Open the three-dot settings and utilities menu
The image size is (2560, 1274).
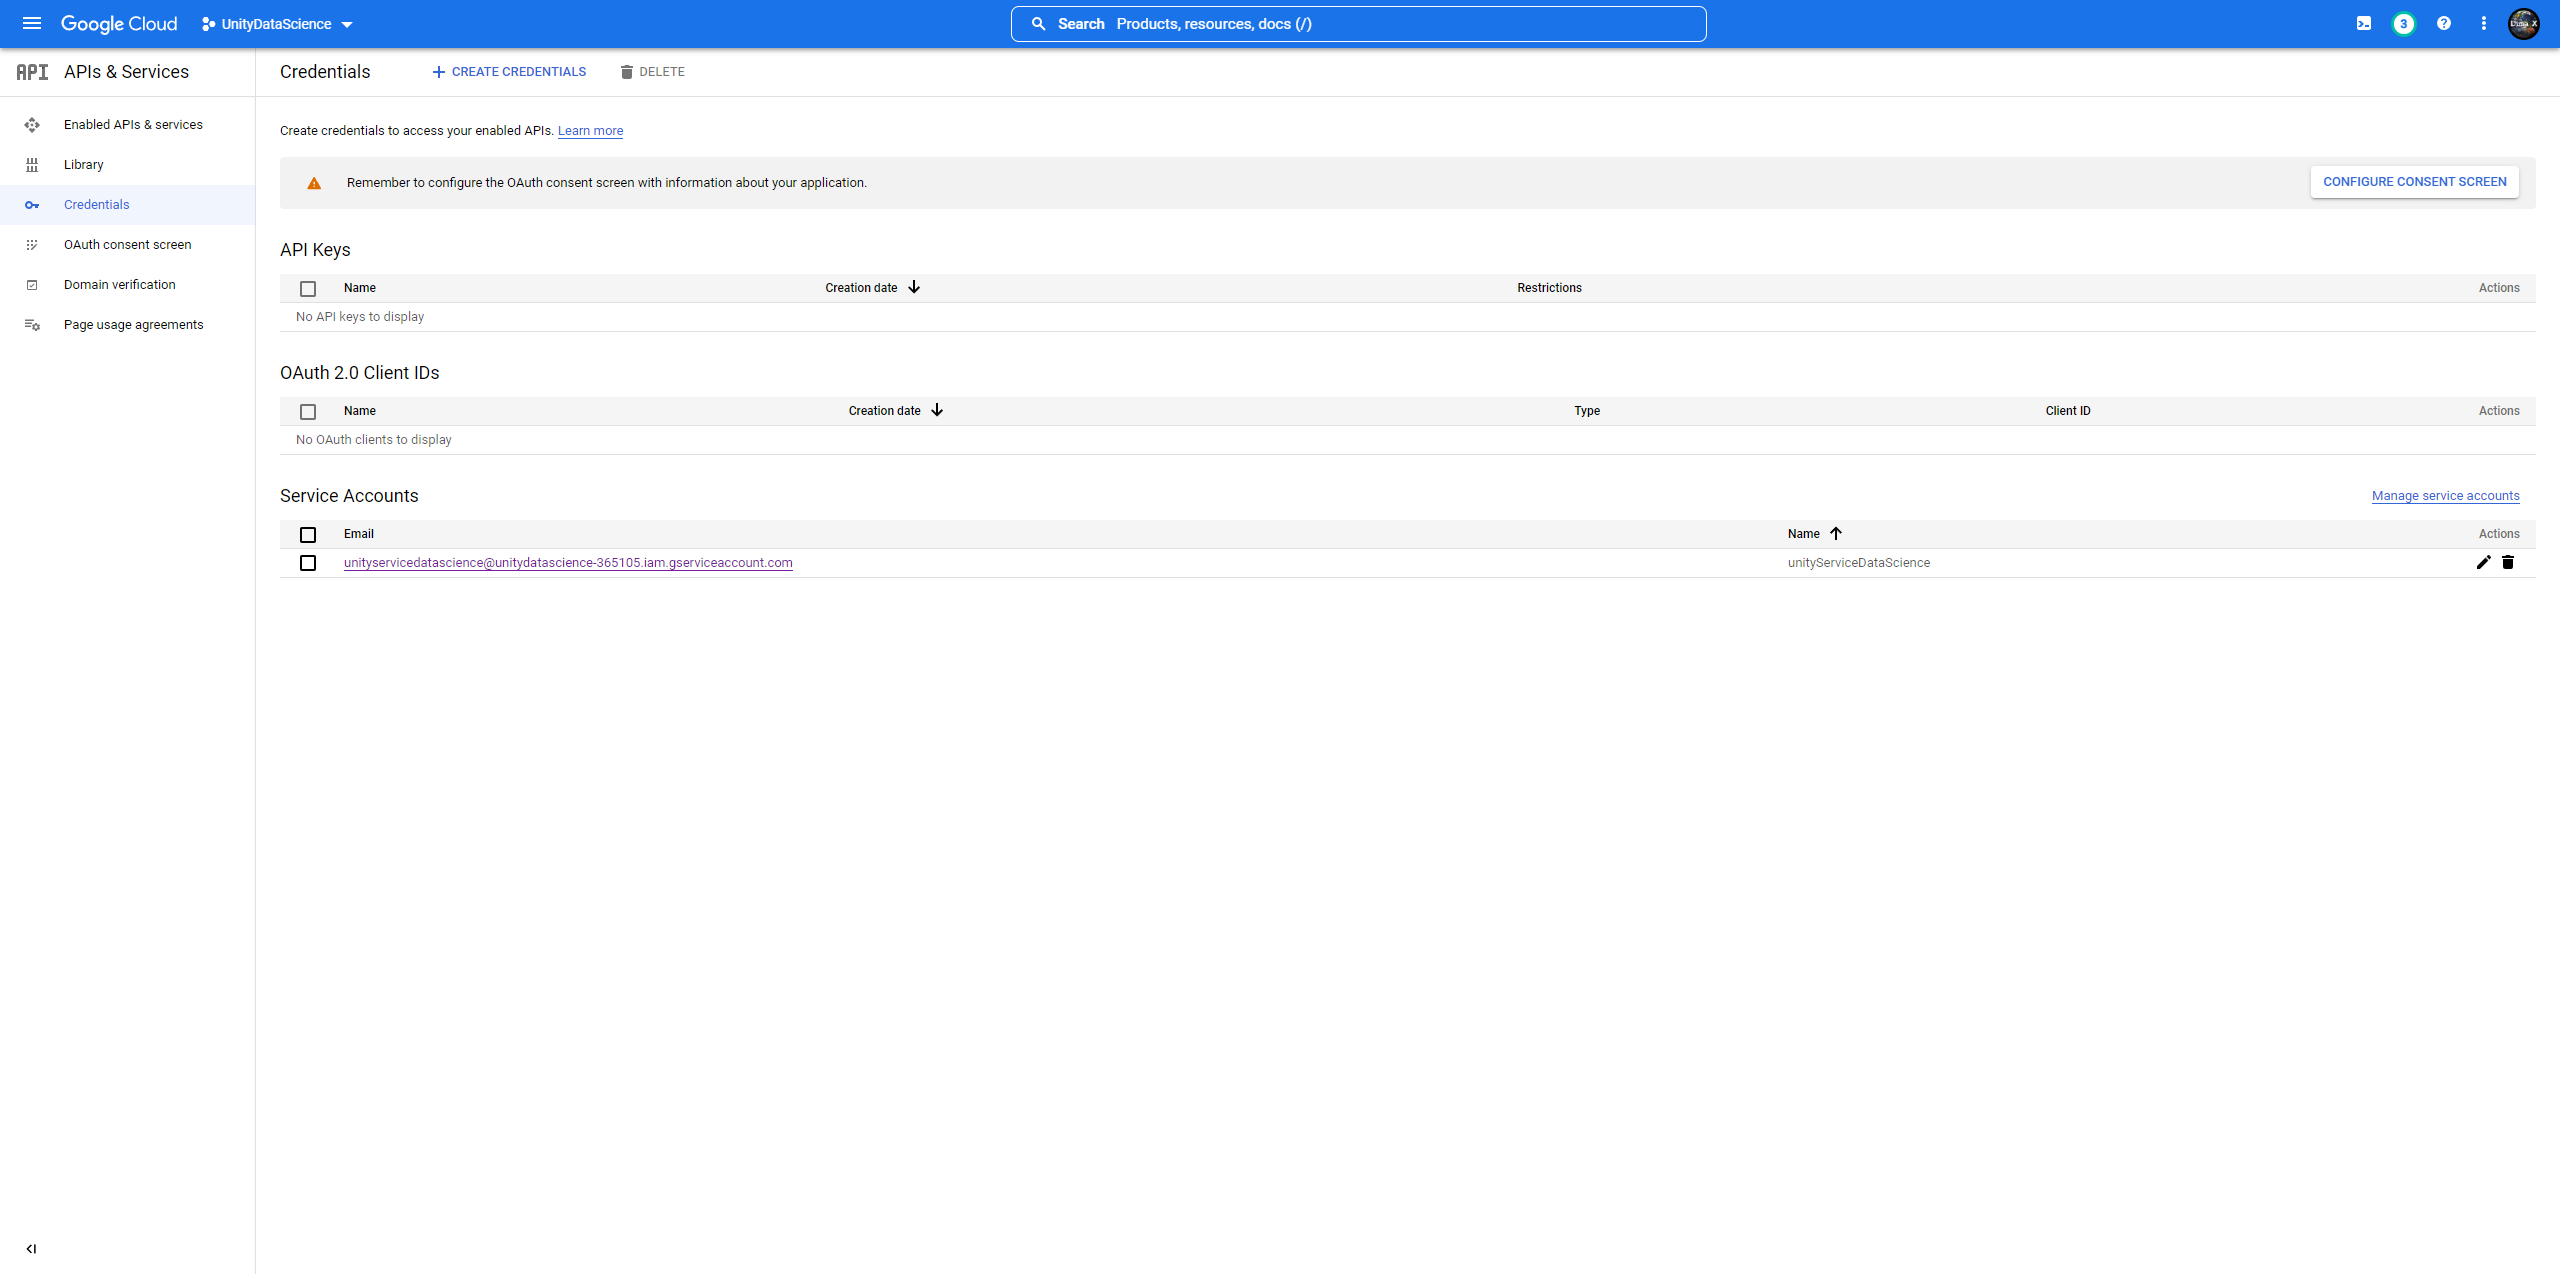click(2484, 23)
